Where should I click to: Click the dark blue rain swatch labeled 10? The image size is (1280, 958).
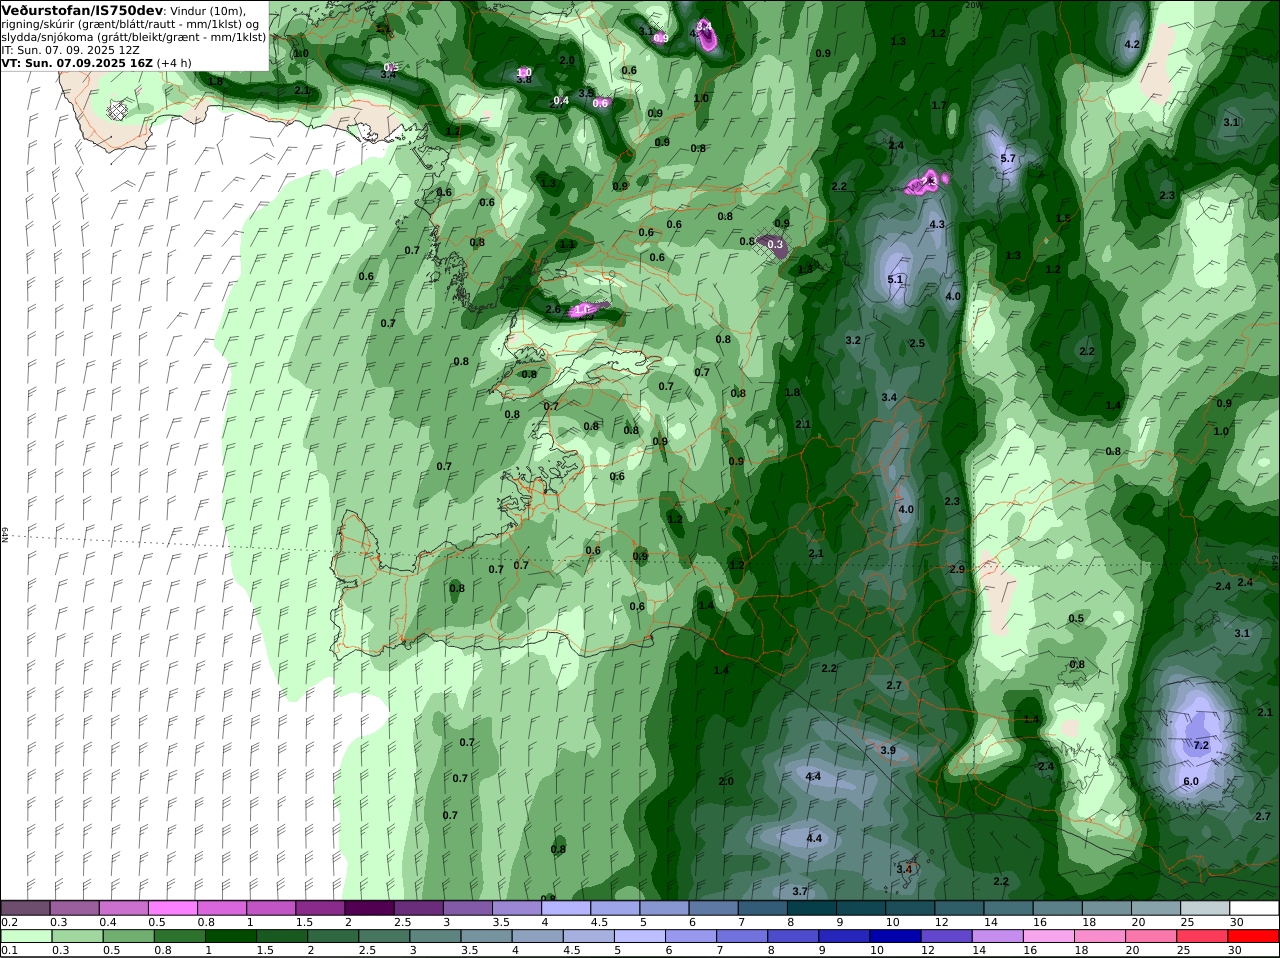pyautogui.click(x=893, y=937)
